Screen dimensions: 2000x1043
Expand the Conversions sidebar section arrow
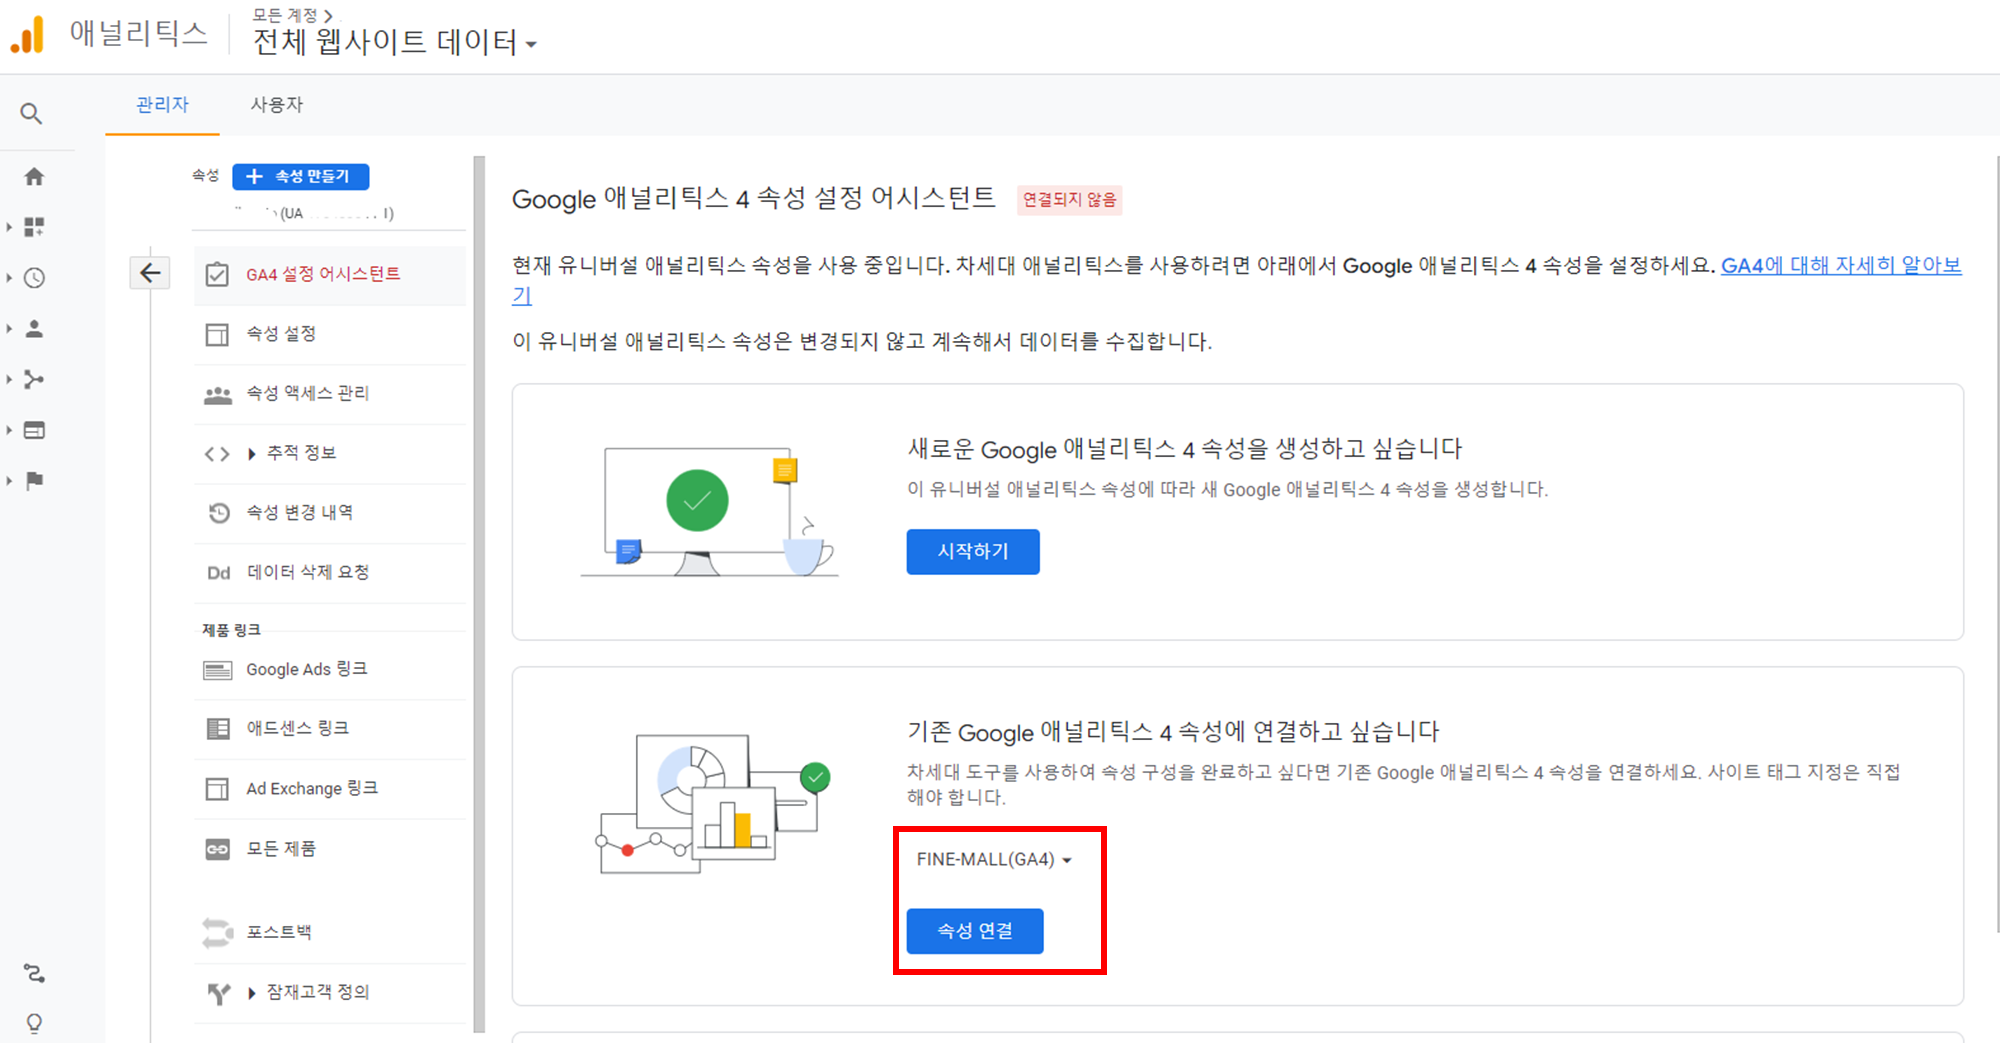tap(9, 481)
